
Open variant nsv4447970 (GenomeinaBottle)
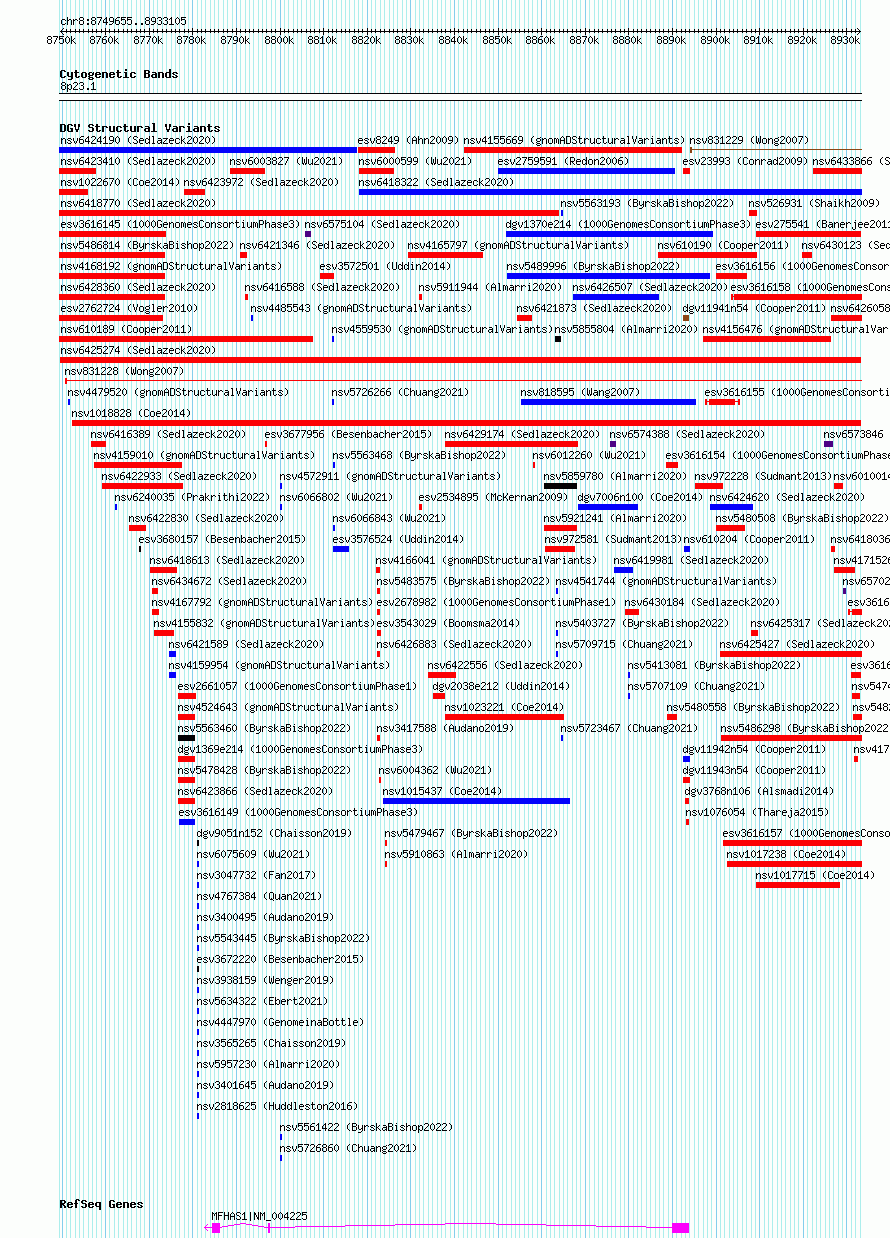(280, 1022)
